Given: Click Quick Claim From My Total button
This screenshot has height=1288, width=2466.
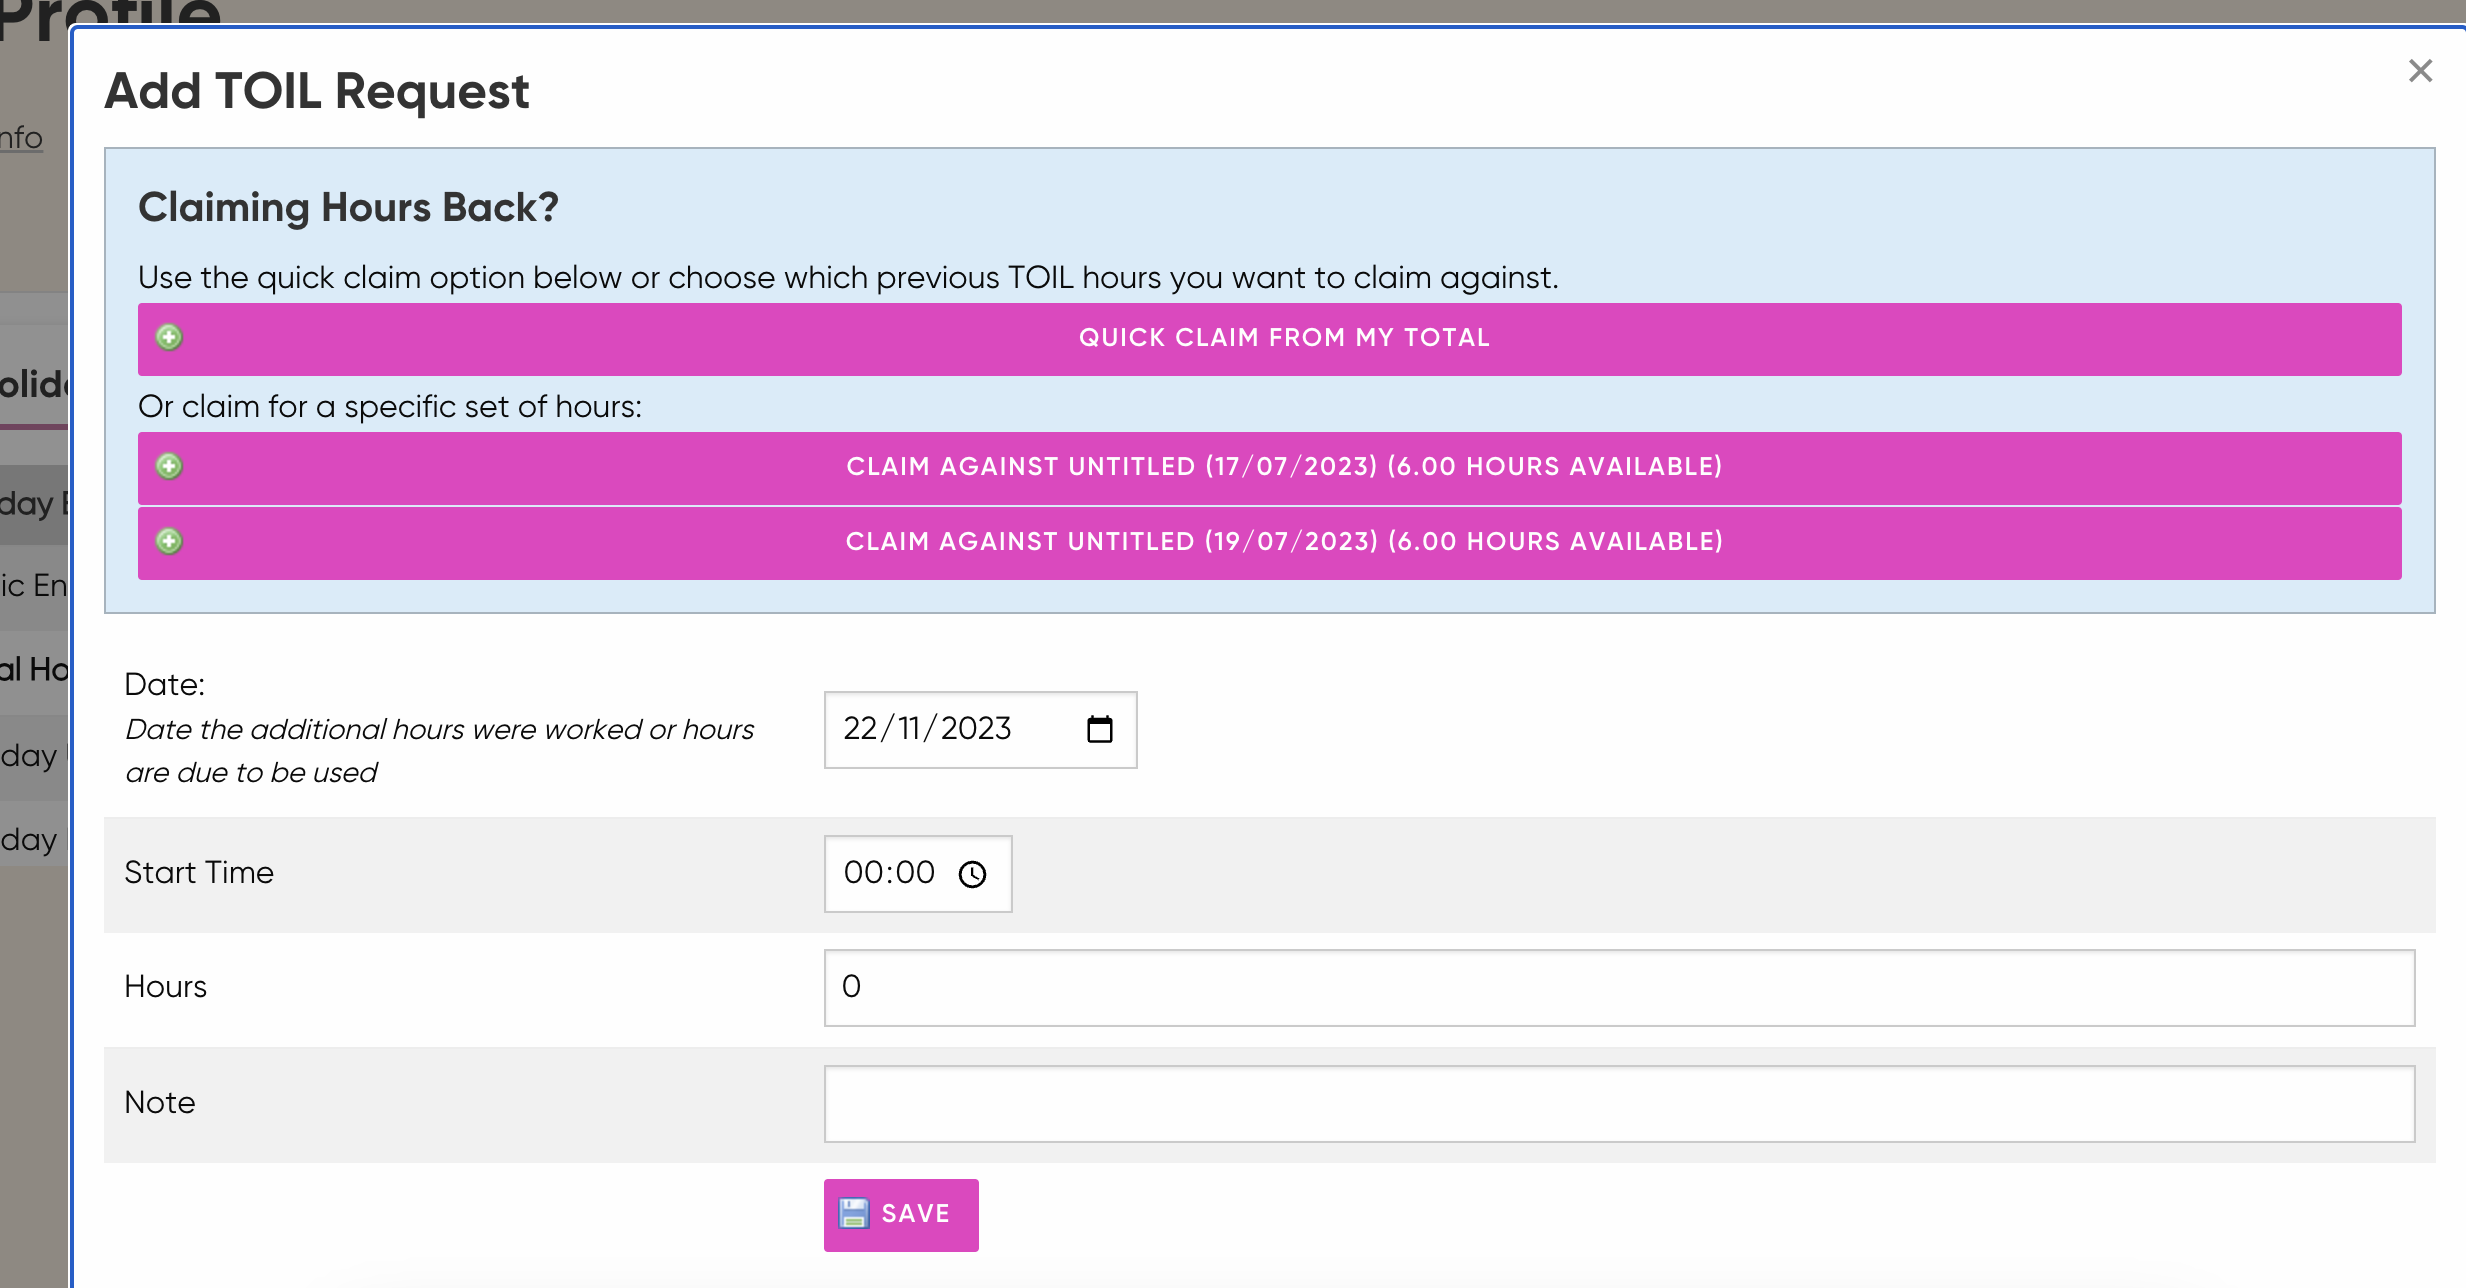Looking at the screenshot, I should point(1269,339).
